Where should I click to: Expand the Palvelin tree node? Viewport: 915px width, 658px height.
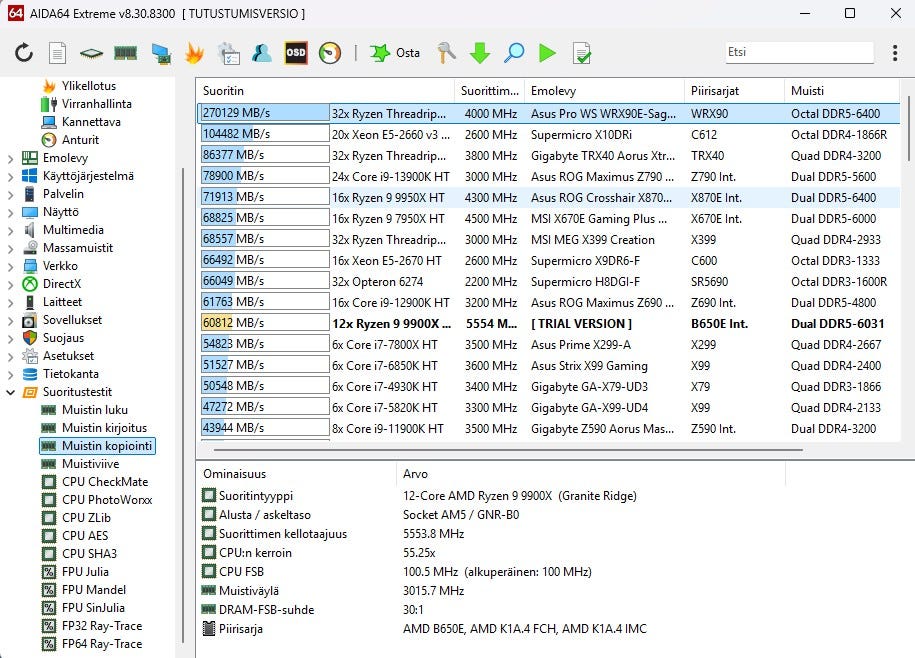(x=11, y=195)
